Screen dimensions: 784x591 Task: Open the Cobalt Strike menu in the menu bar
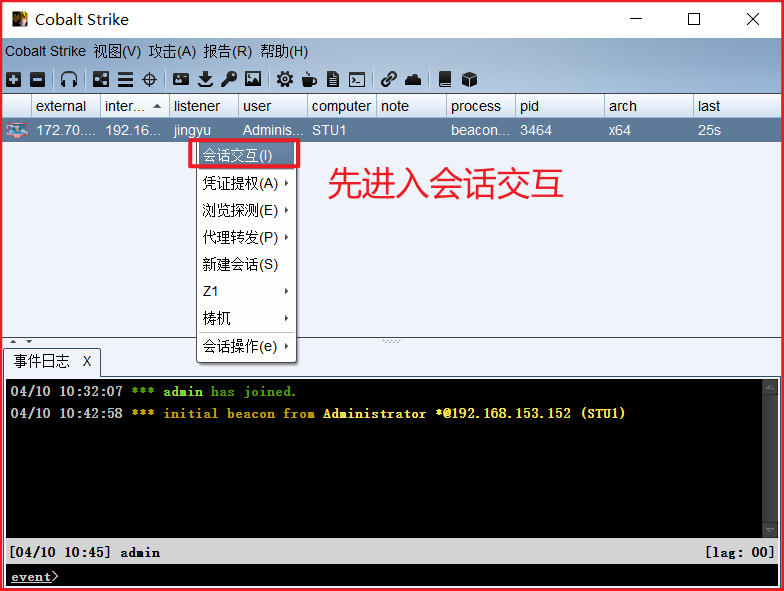tap(46, 51)
